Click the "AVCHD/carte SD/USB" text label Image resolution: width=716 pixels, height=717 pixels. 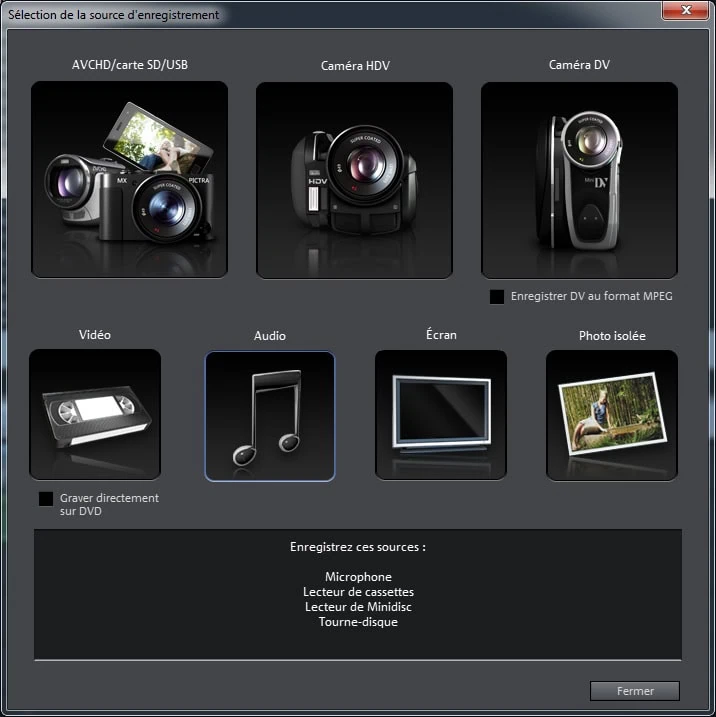[129, 65]
